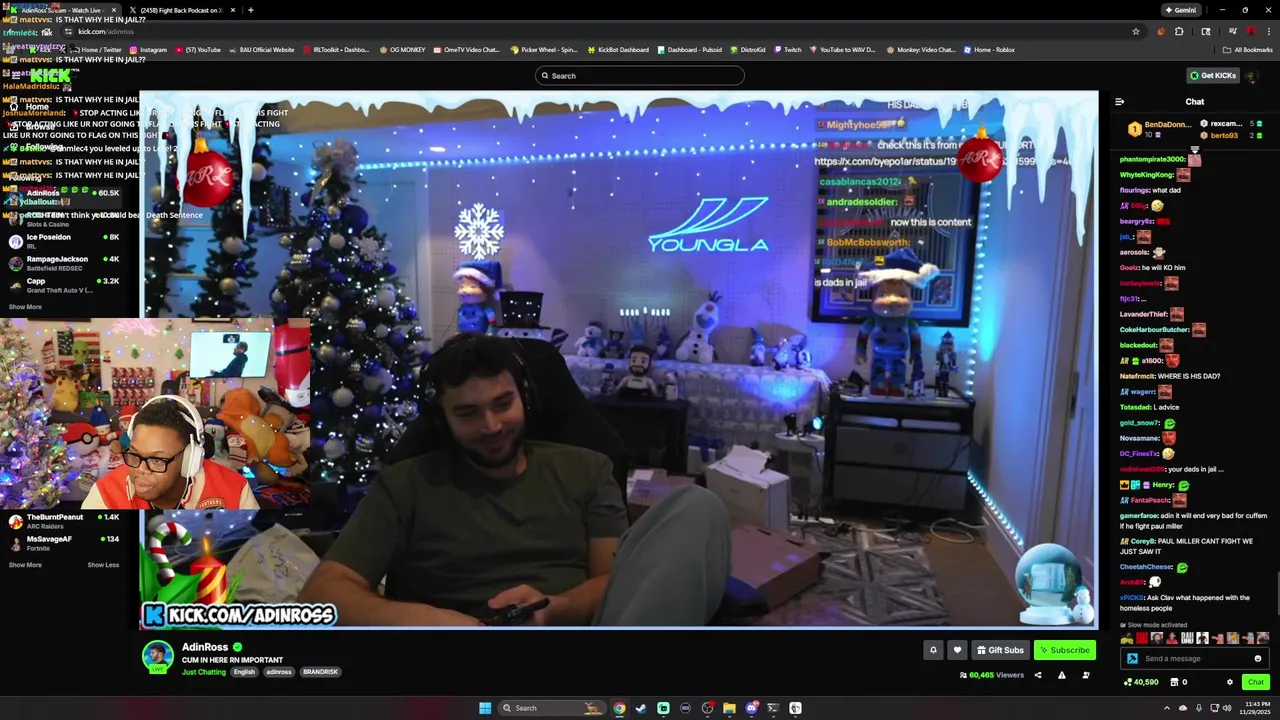Open Chrome extensions puzzle icon
Image resolution: width=1280 pixels, height=720 pixels.
(1179, 31)
